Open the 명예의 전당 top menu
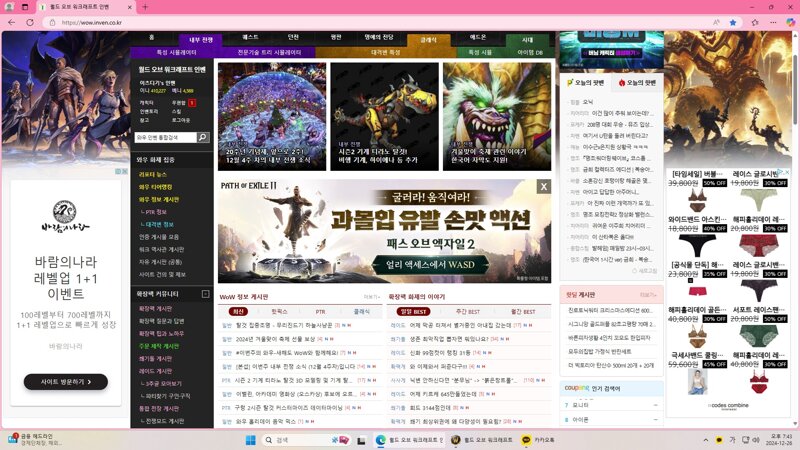 tap(379, 37)
